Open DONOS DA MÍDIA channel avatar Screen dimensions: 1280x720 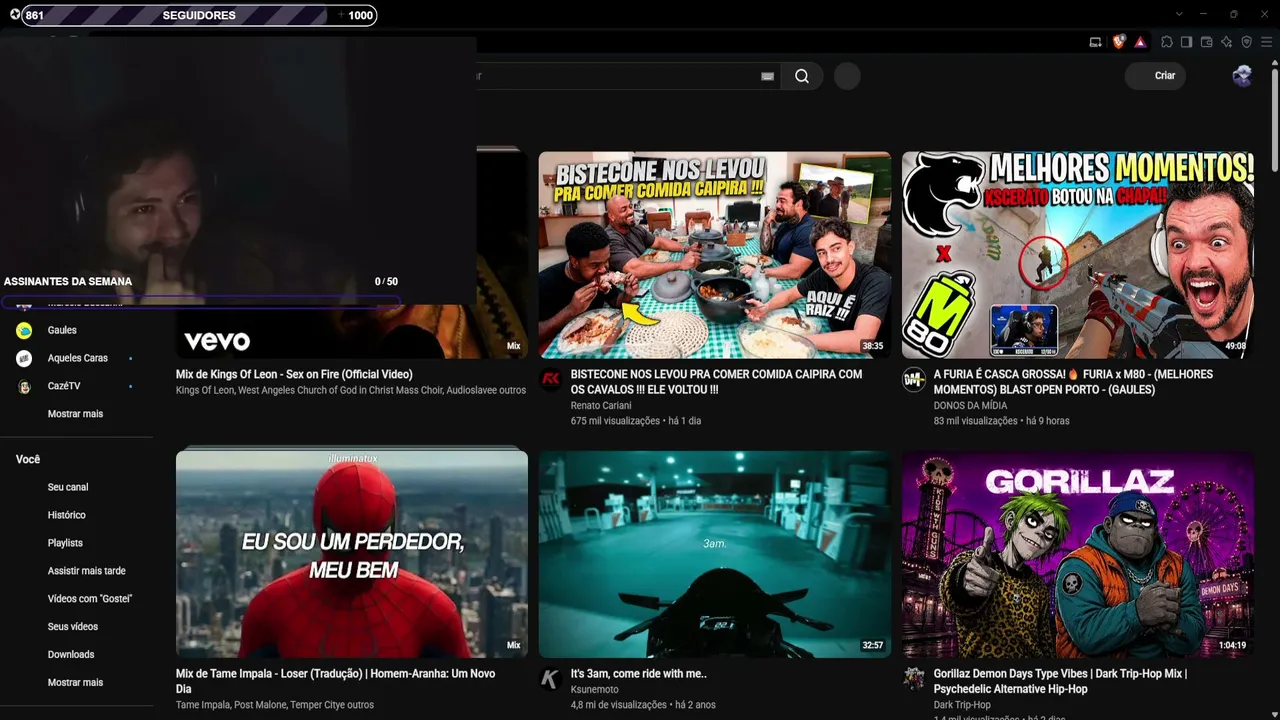(x=914, y=379)
